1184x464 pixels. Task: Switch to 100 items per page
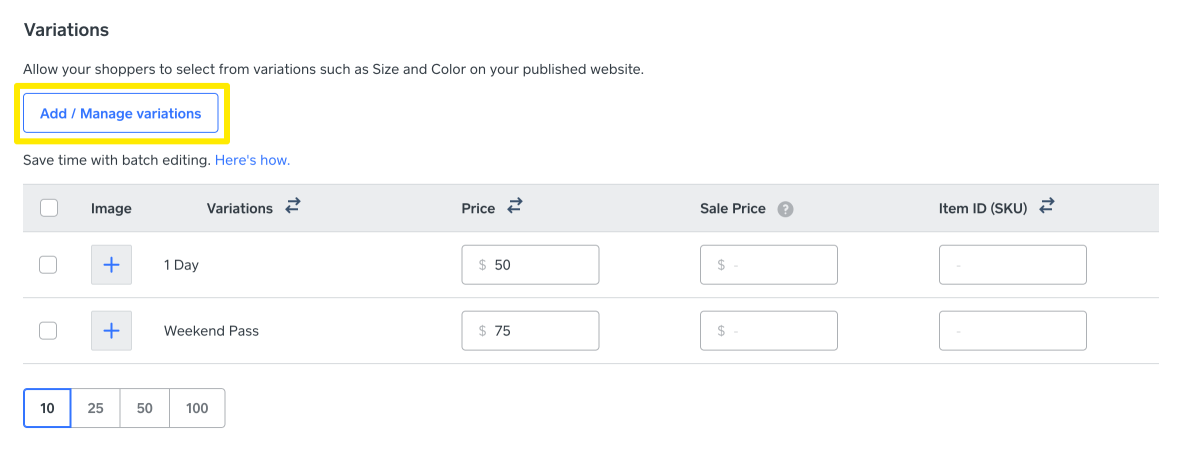coord(197,408)
